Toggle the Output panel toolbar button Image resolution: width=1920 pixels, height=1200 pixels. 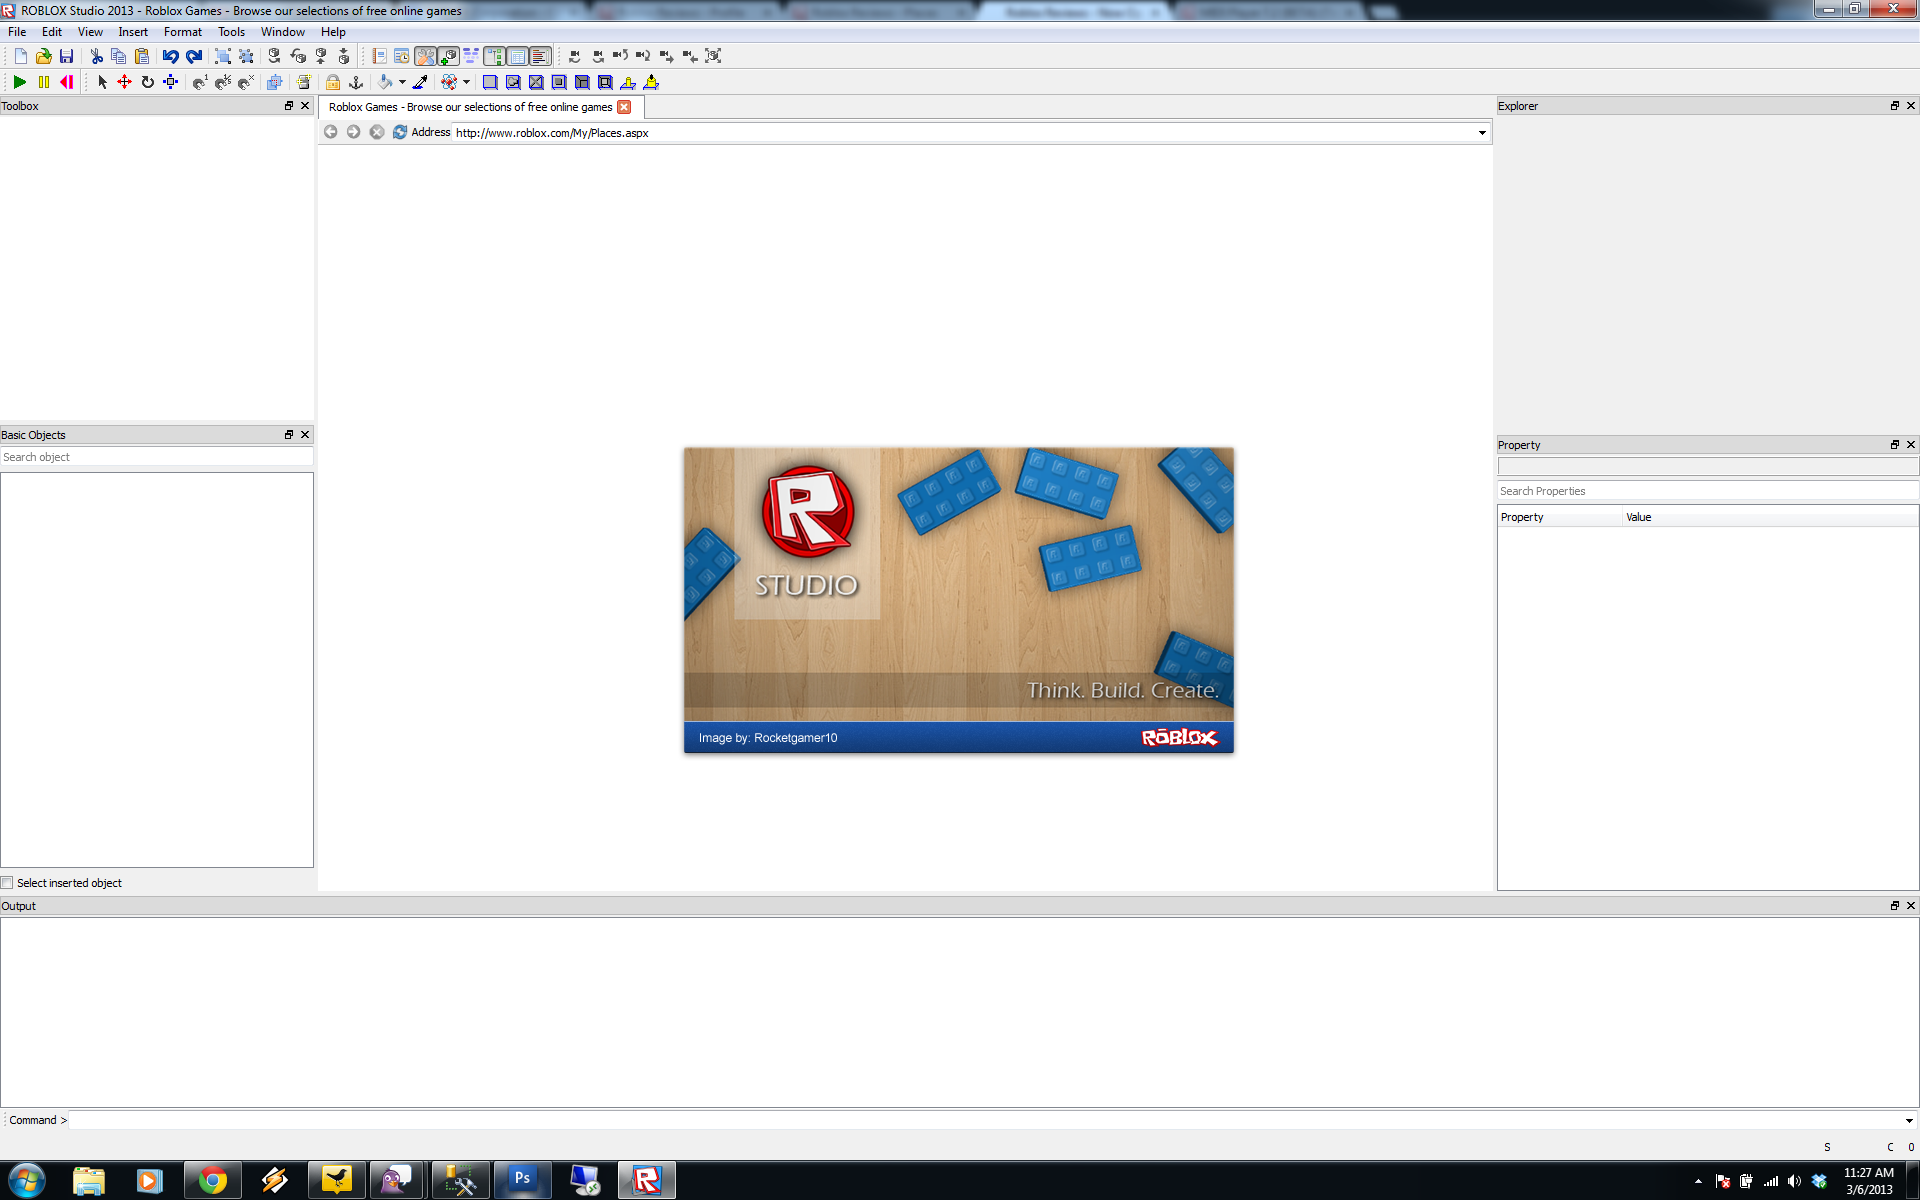coord(539,56)
